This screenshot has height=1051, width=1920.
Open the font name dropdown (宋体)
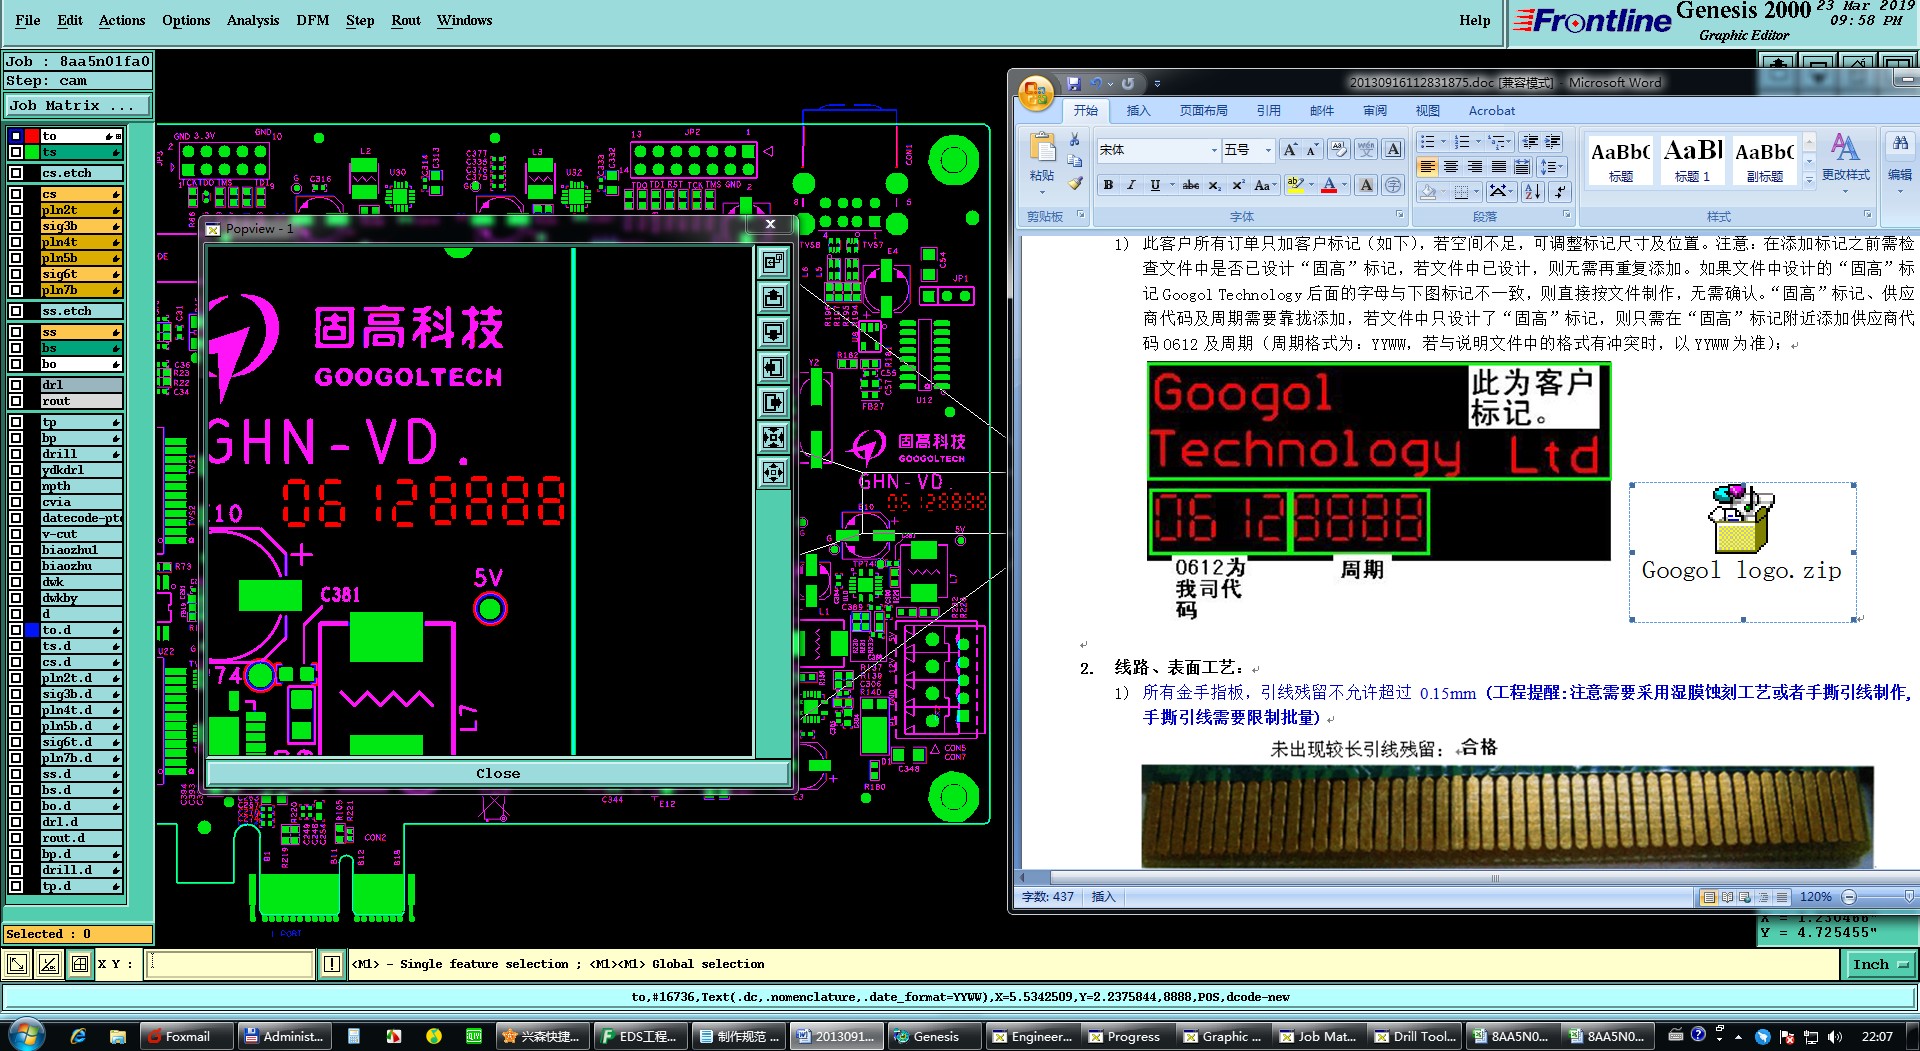click(1214, 150)
